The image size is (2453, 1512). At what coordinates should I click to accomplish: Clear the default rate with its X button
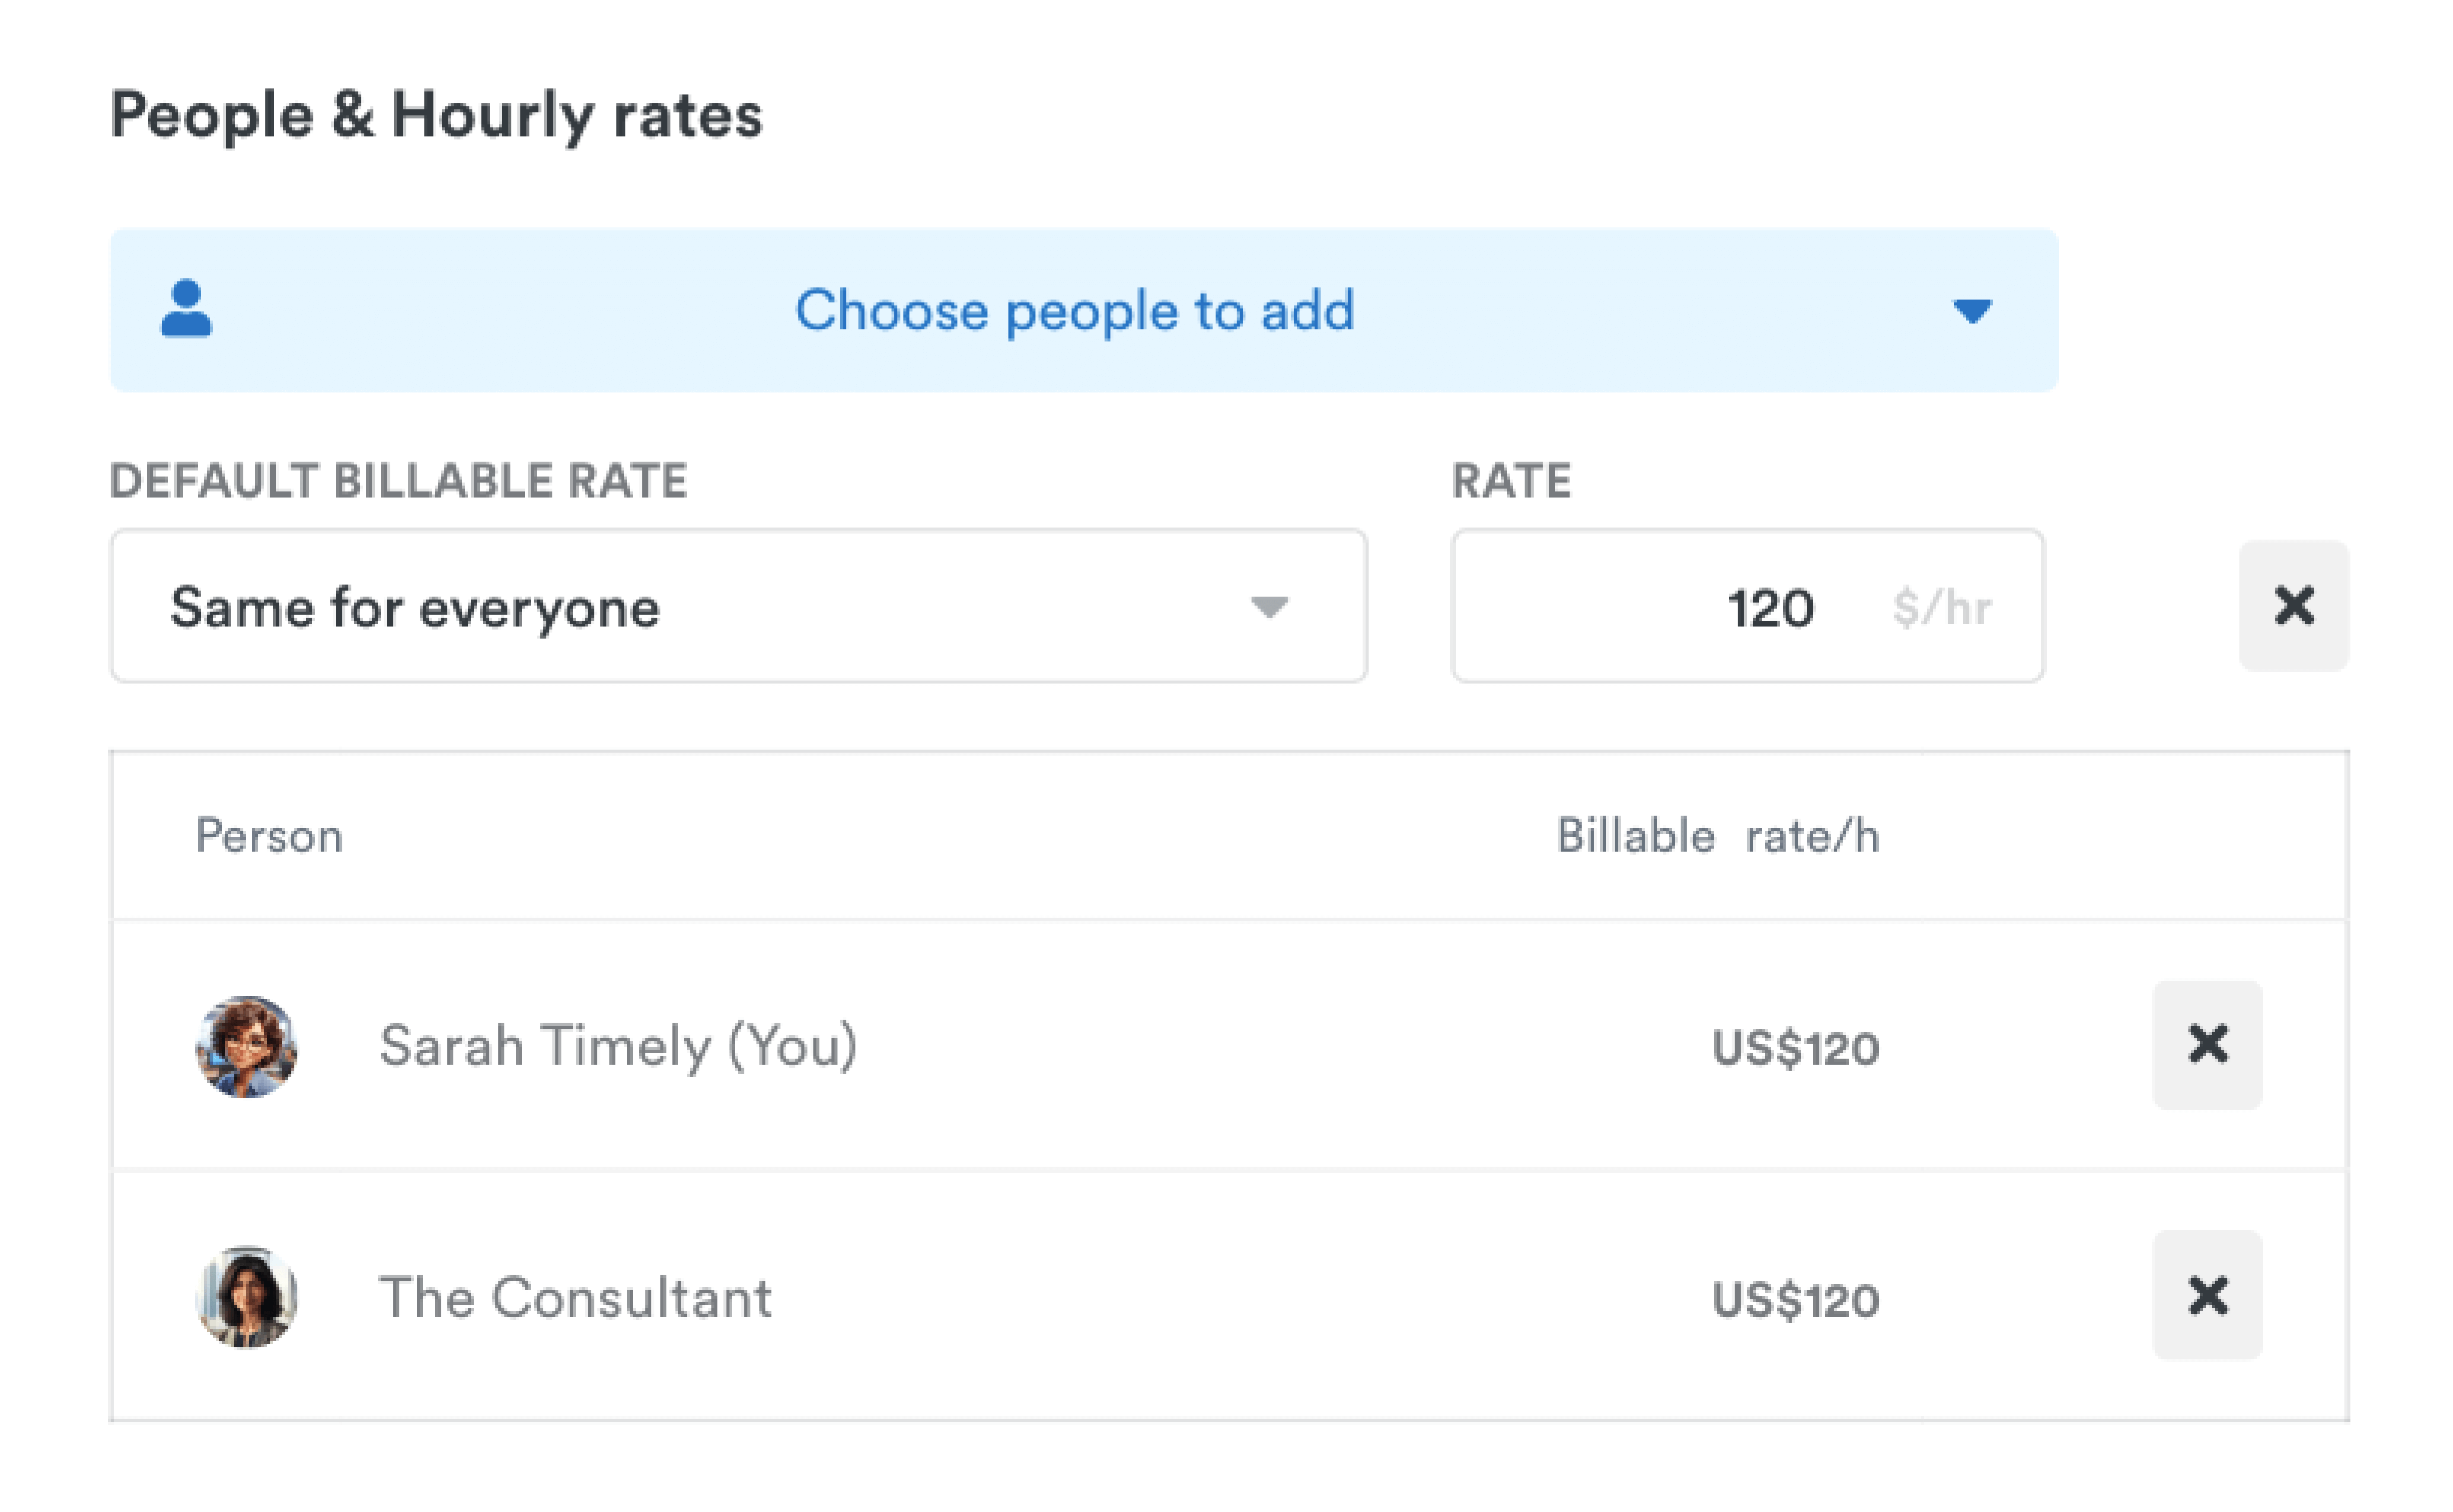click(x=2293, y=606)
